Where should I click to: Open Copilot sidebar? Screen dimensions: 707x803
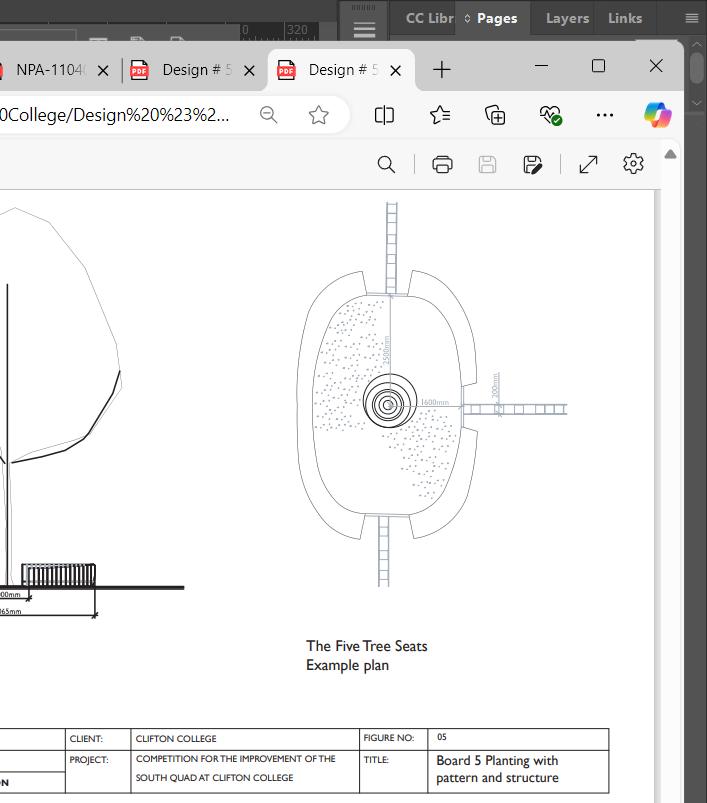click(658, 115)
